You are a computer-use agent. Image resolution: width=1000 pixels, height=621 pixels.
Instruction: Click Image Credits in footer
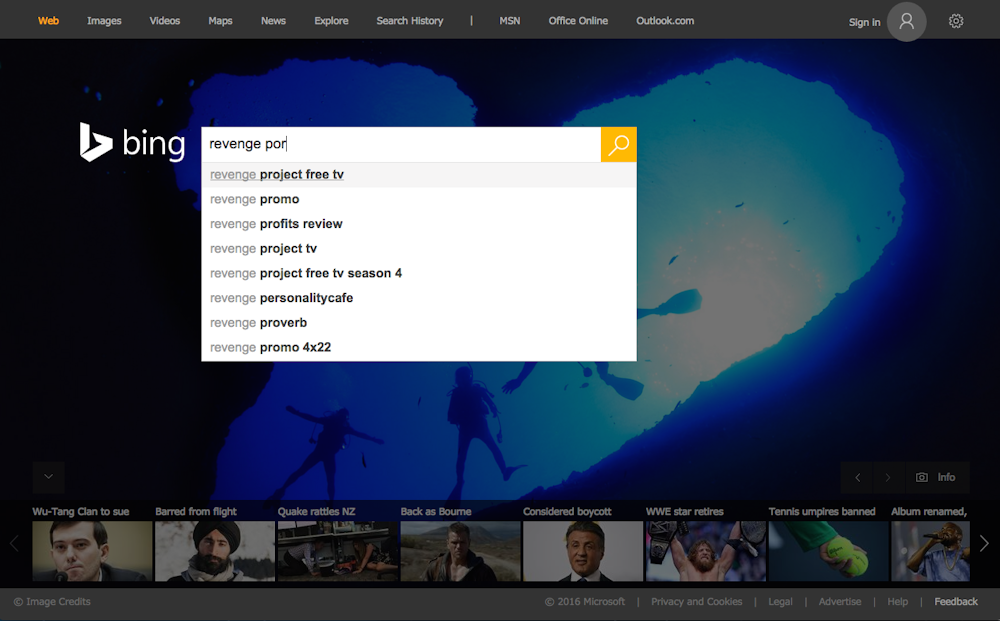pos(52,601)
